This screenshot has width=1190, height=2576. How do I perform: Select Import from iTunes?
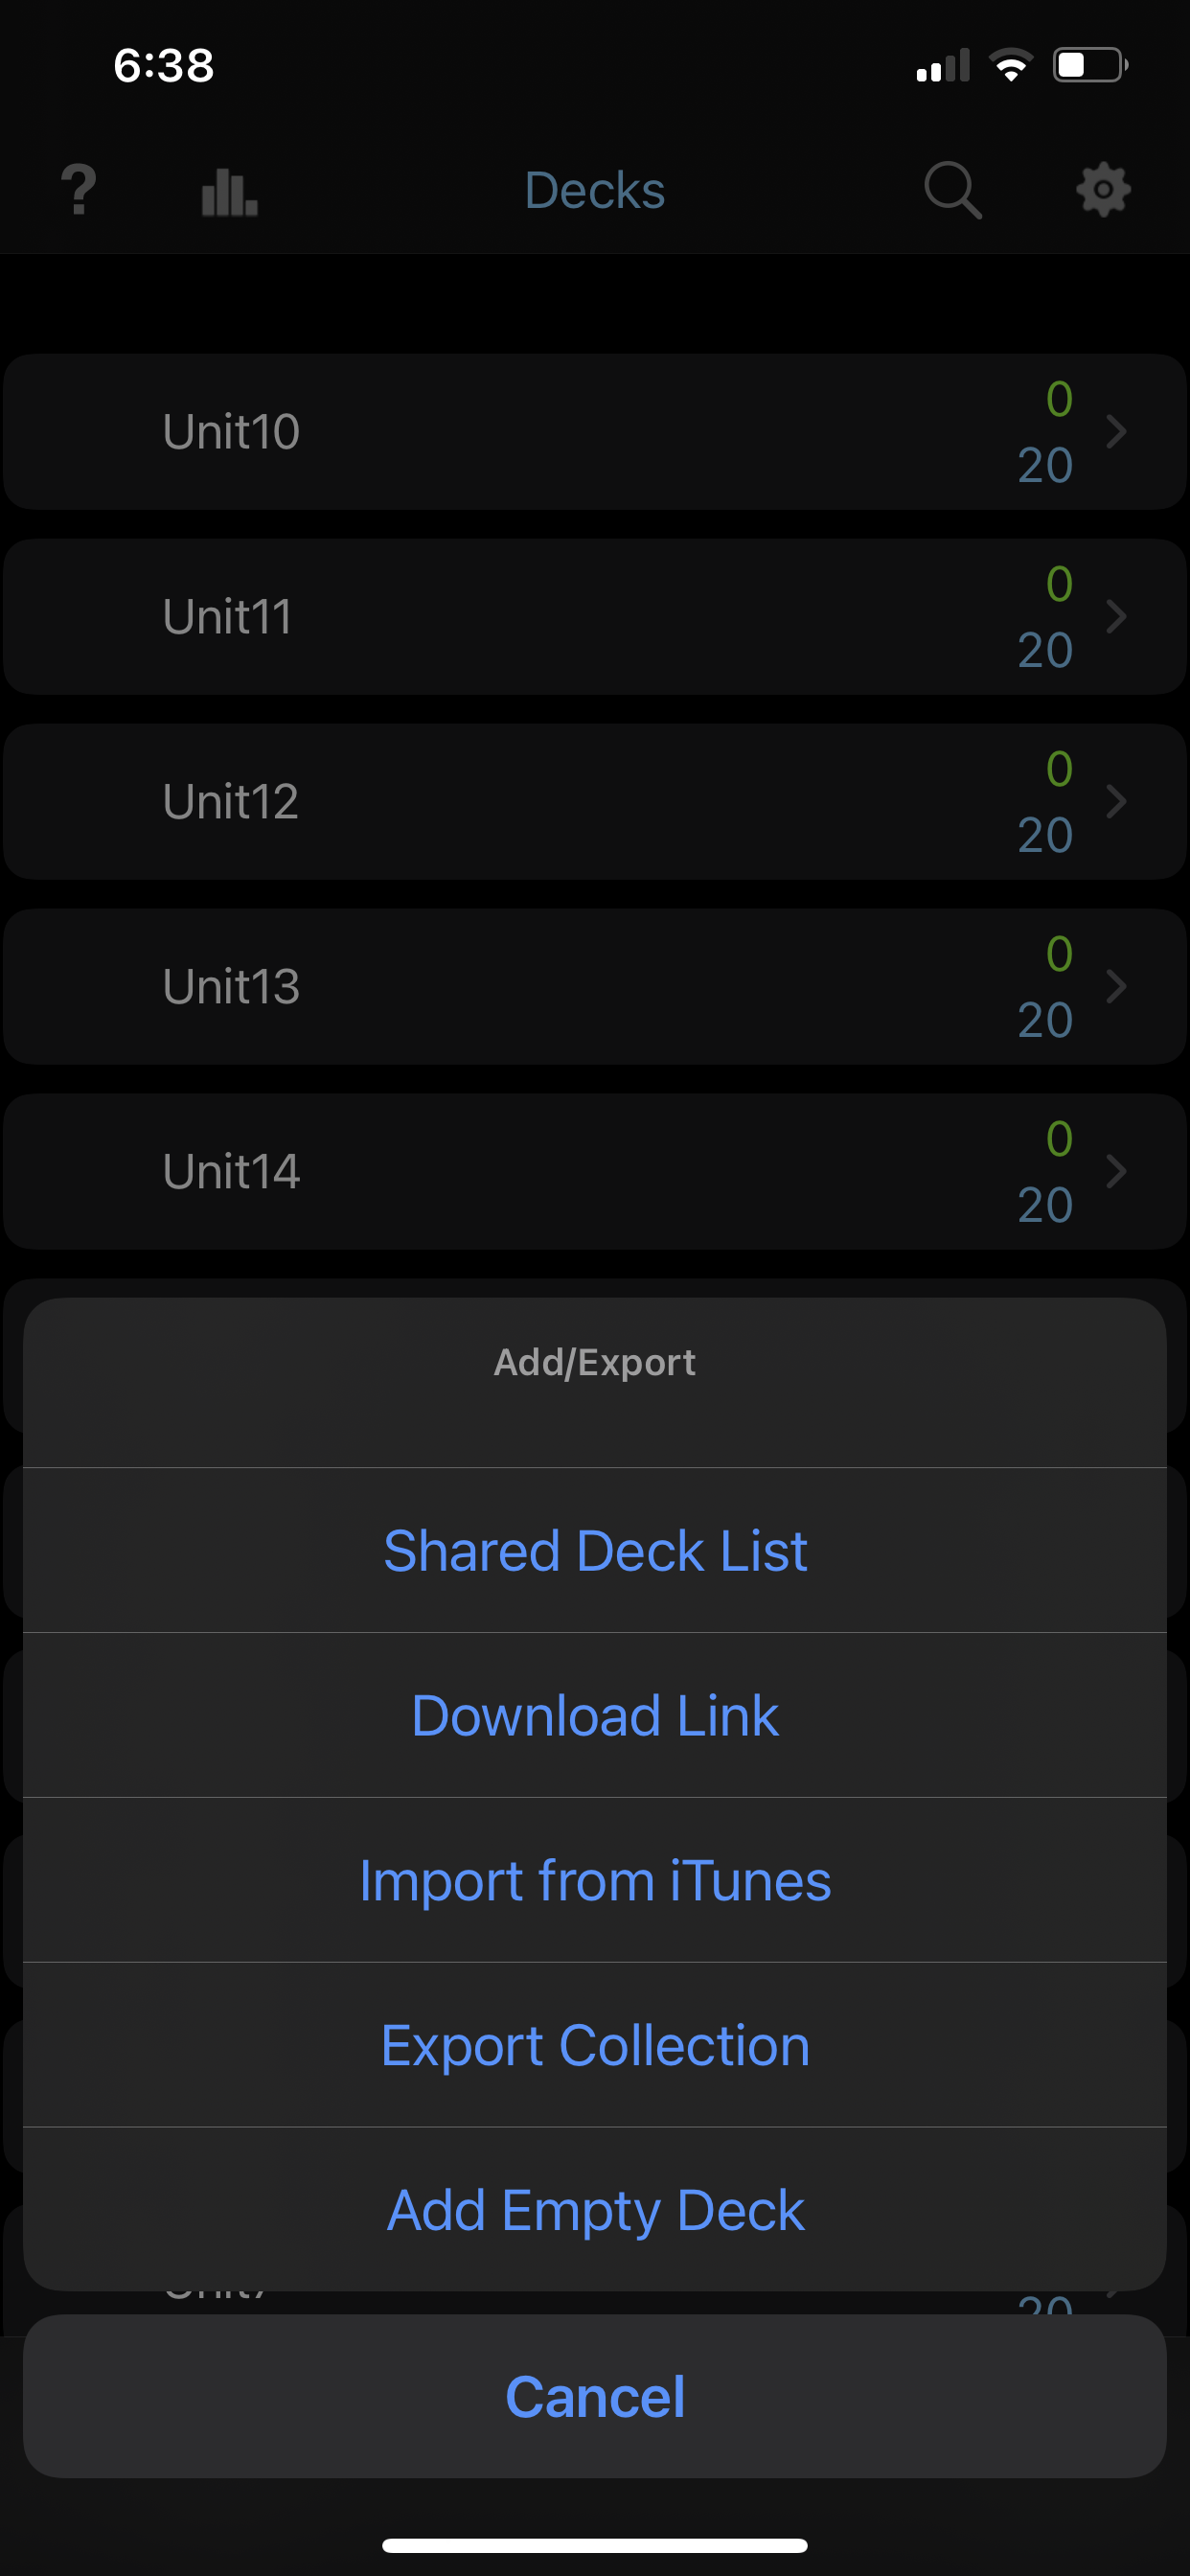click(x=595, y=1881)
